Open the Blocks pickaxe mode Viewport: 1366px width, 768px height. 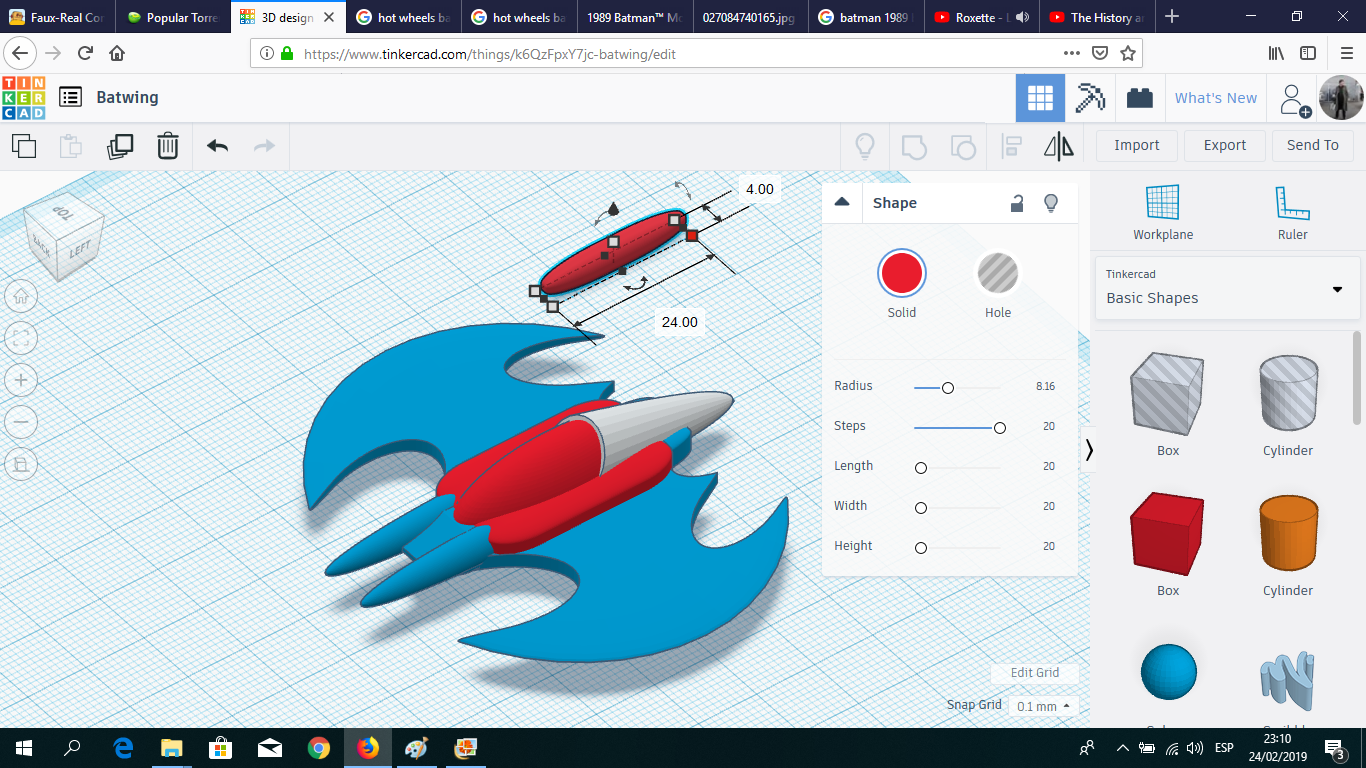1090,98
